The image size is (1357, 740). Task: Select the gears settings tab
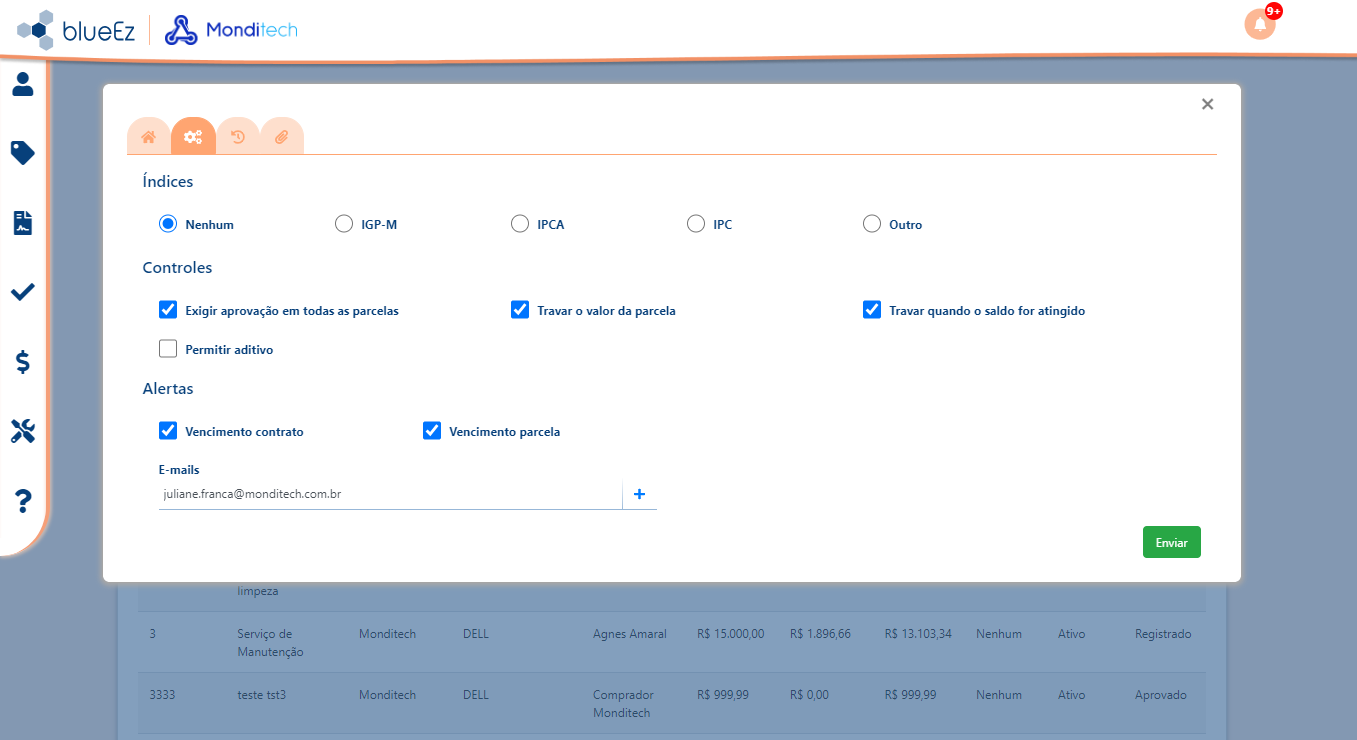(x=193, y=137)
